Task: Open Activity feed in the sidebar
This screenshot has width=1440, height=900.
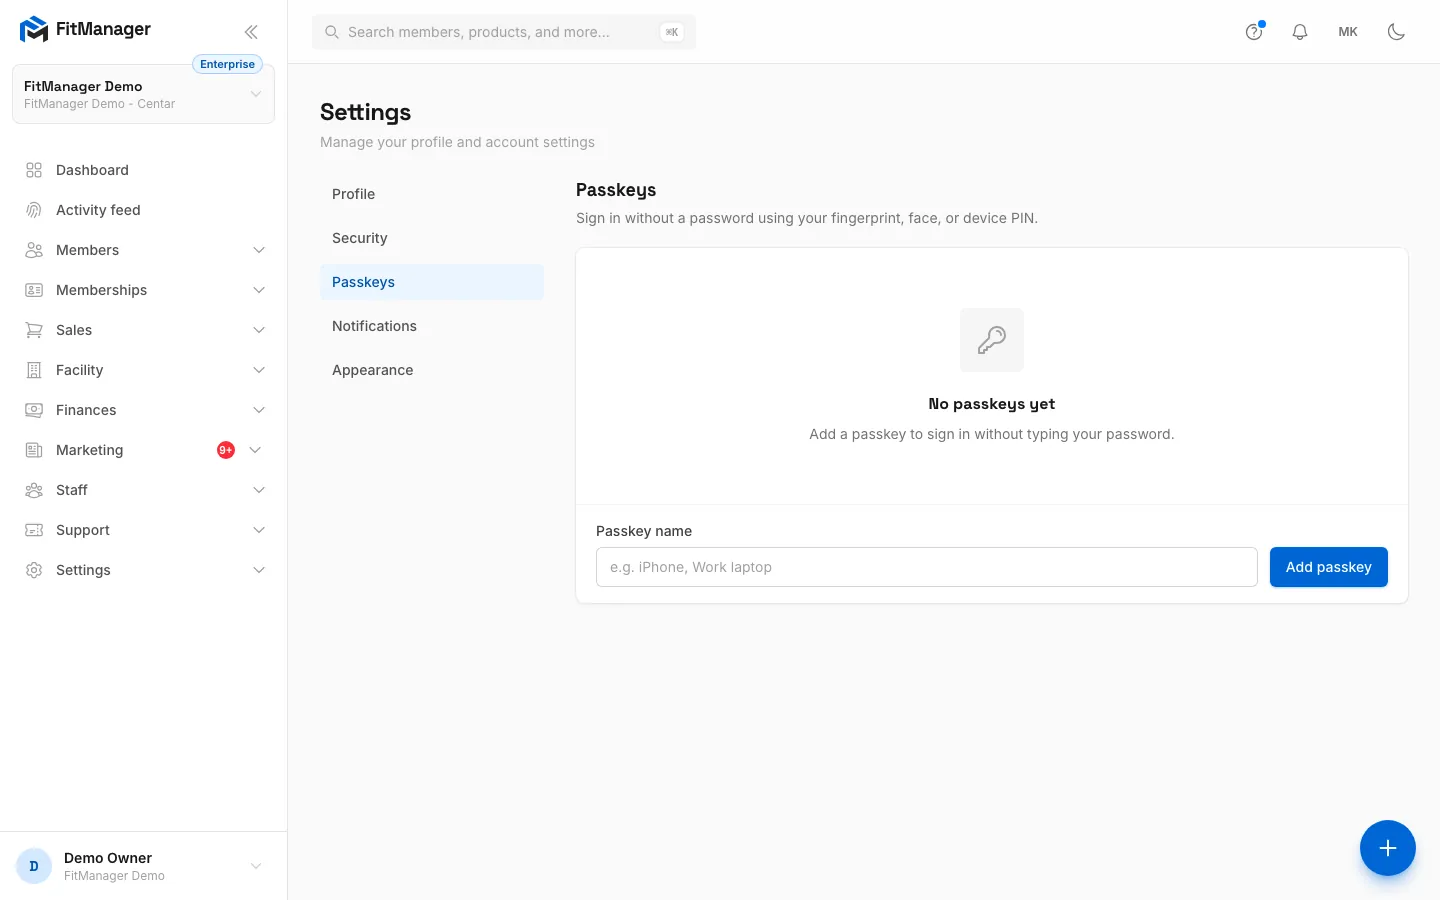Action: tap(143, 210)
